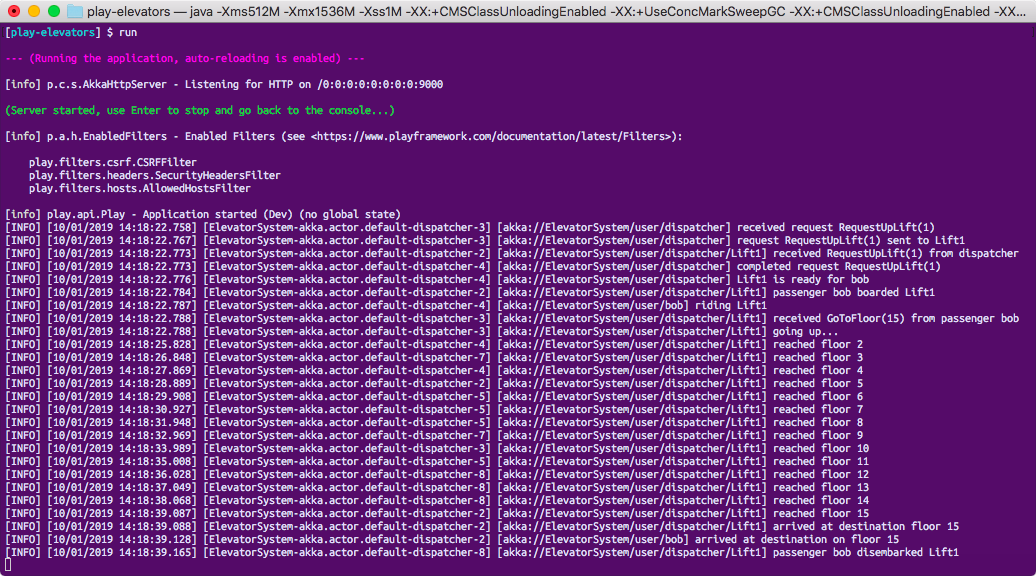Click the red close window button
This screenshot has width=1036, height=576.
point(14,11)
